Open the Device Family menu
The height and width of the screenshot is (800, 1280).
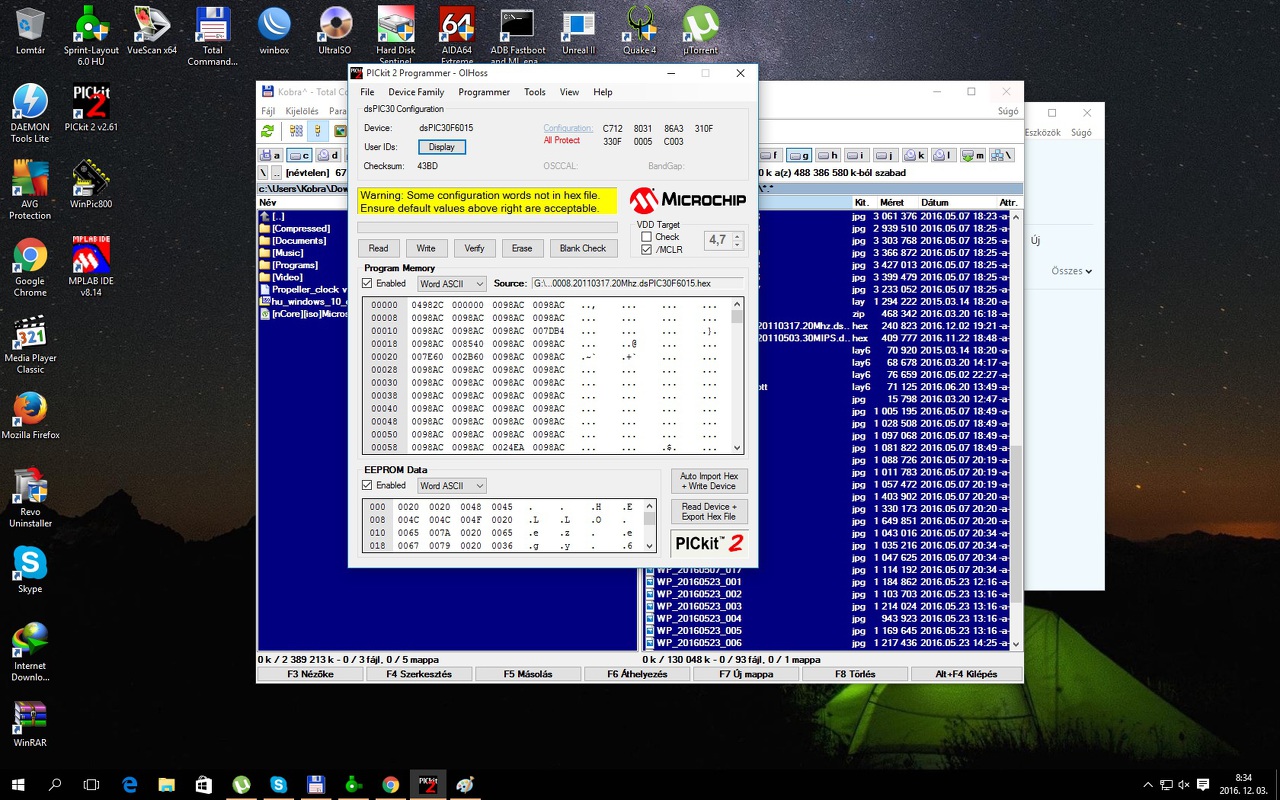click(x=416, y=92)
